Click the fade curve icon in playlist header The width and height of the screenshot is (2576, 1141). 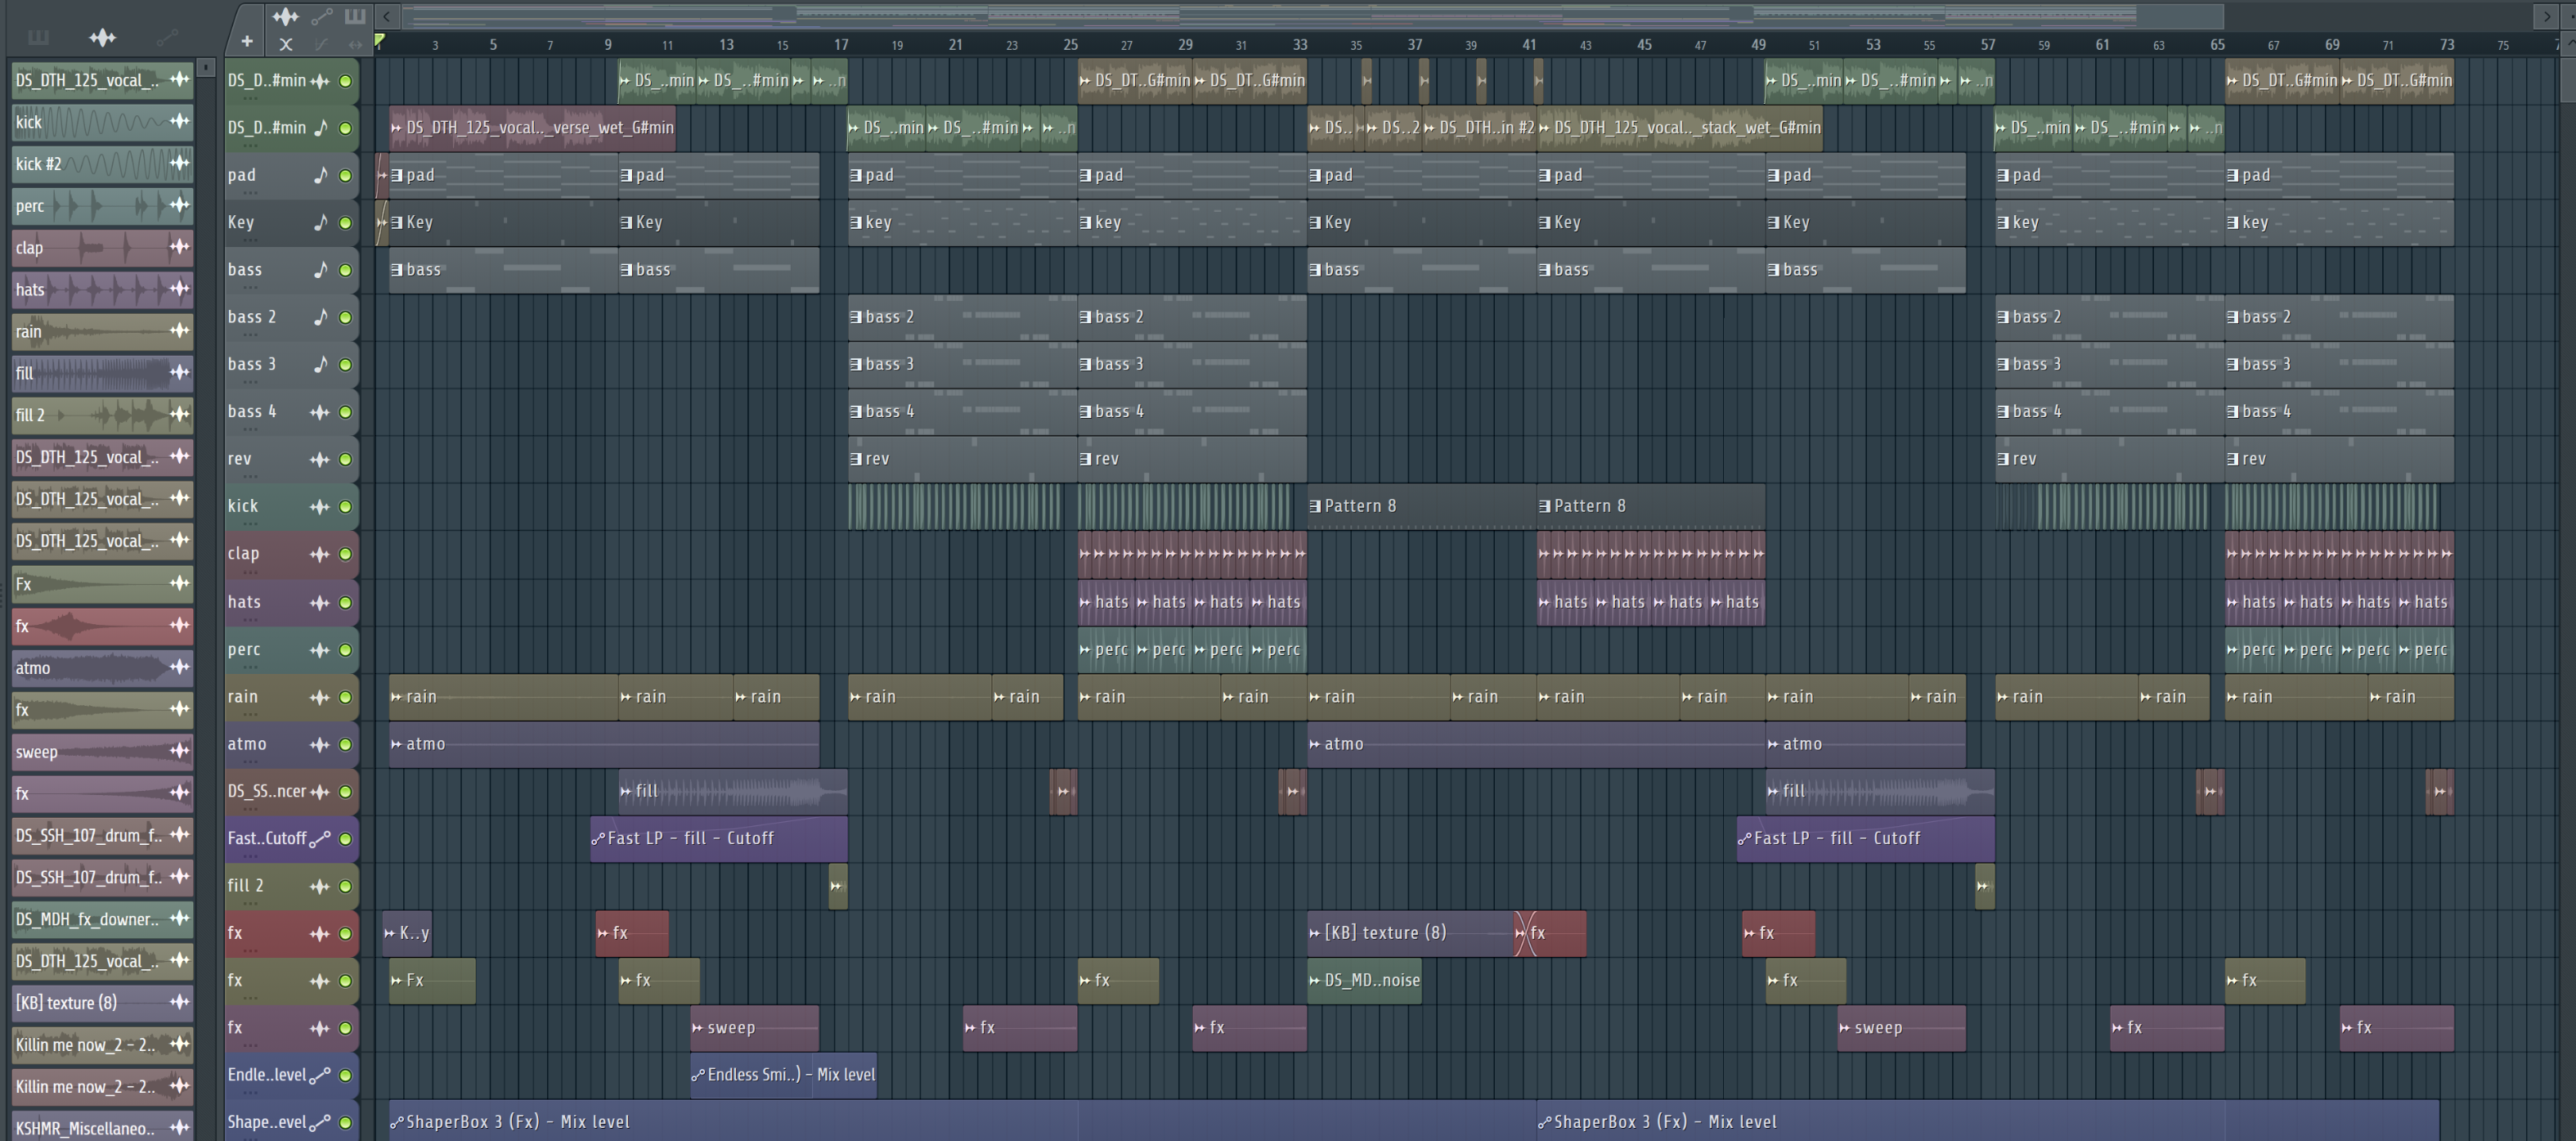(x=321, y=44)
